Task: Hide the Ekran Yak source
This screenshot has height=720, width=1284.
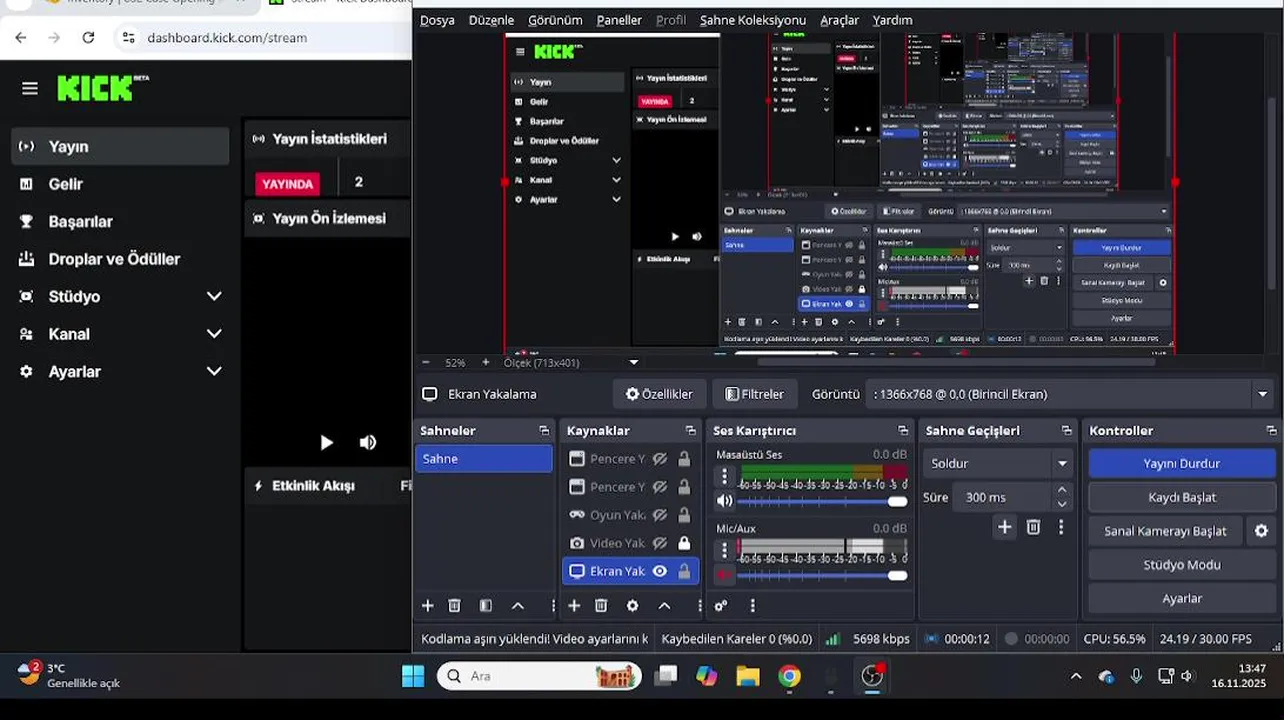Action: click(x=660, y=571)
